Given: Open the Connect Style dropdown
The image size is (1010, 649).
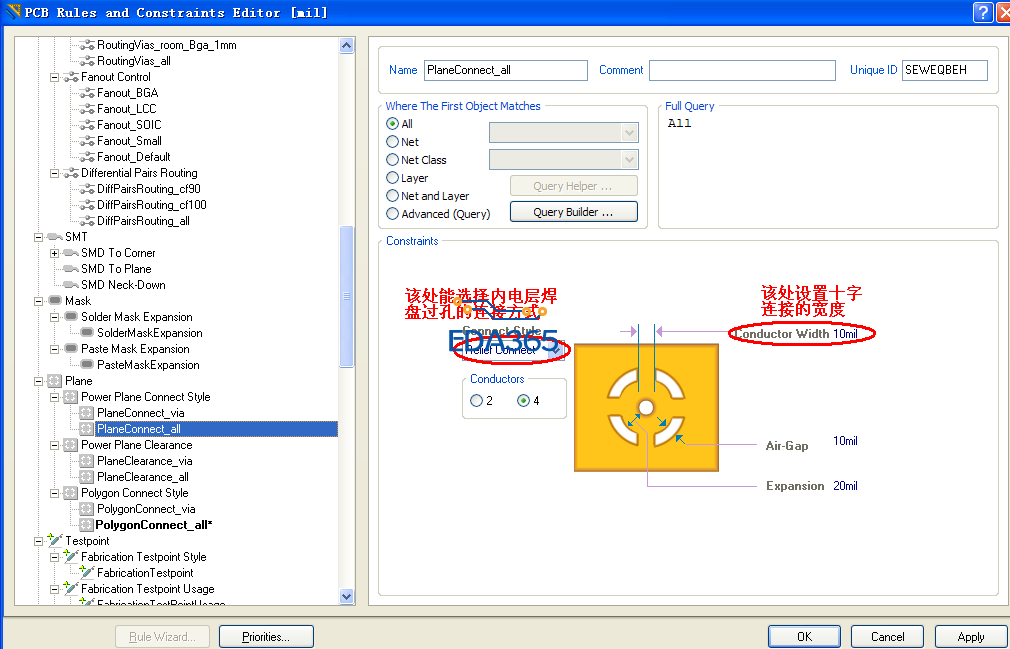Looking at the screenshot, I should pyautogui.click(x=557, y=350).
